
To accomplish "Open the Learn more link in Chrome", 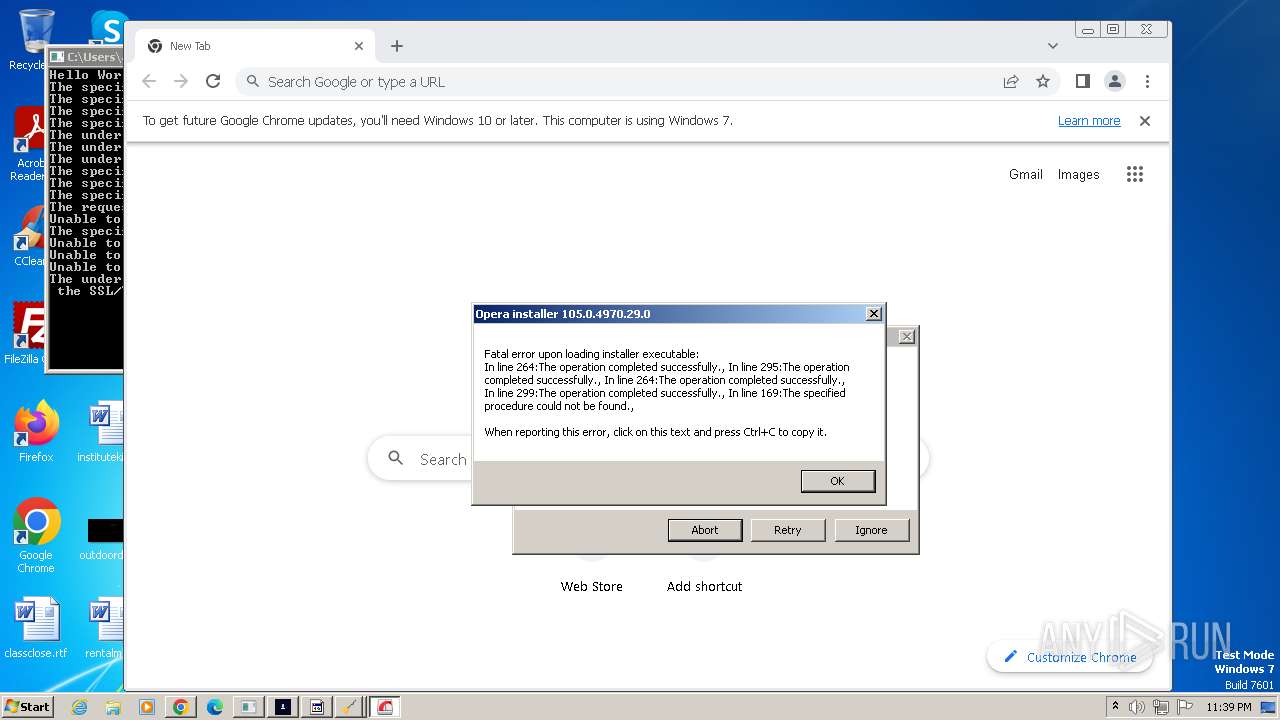I will 1089,121.
